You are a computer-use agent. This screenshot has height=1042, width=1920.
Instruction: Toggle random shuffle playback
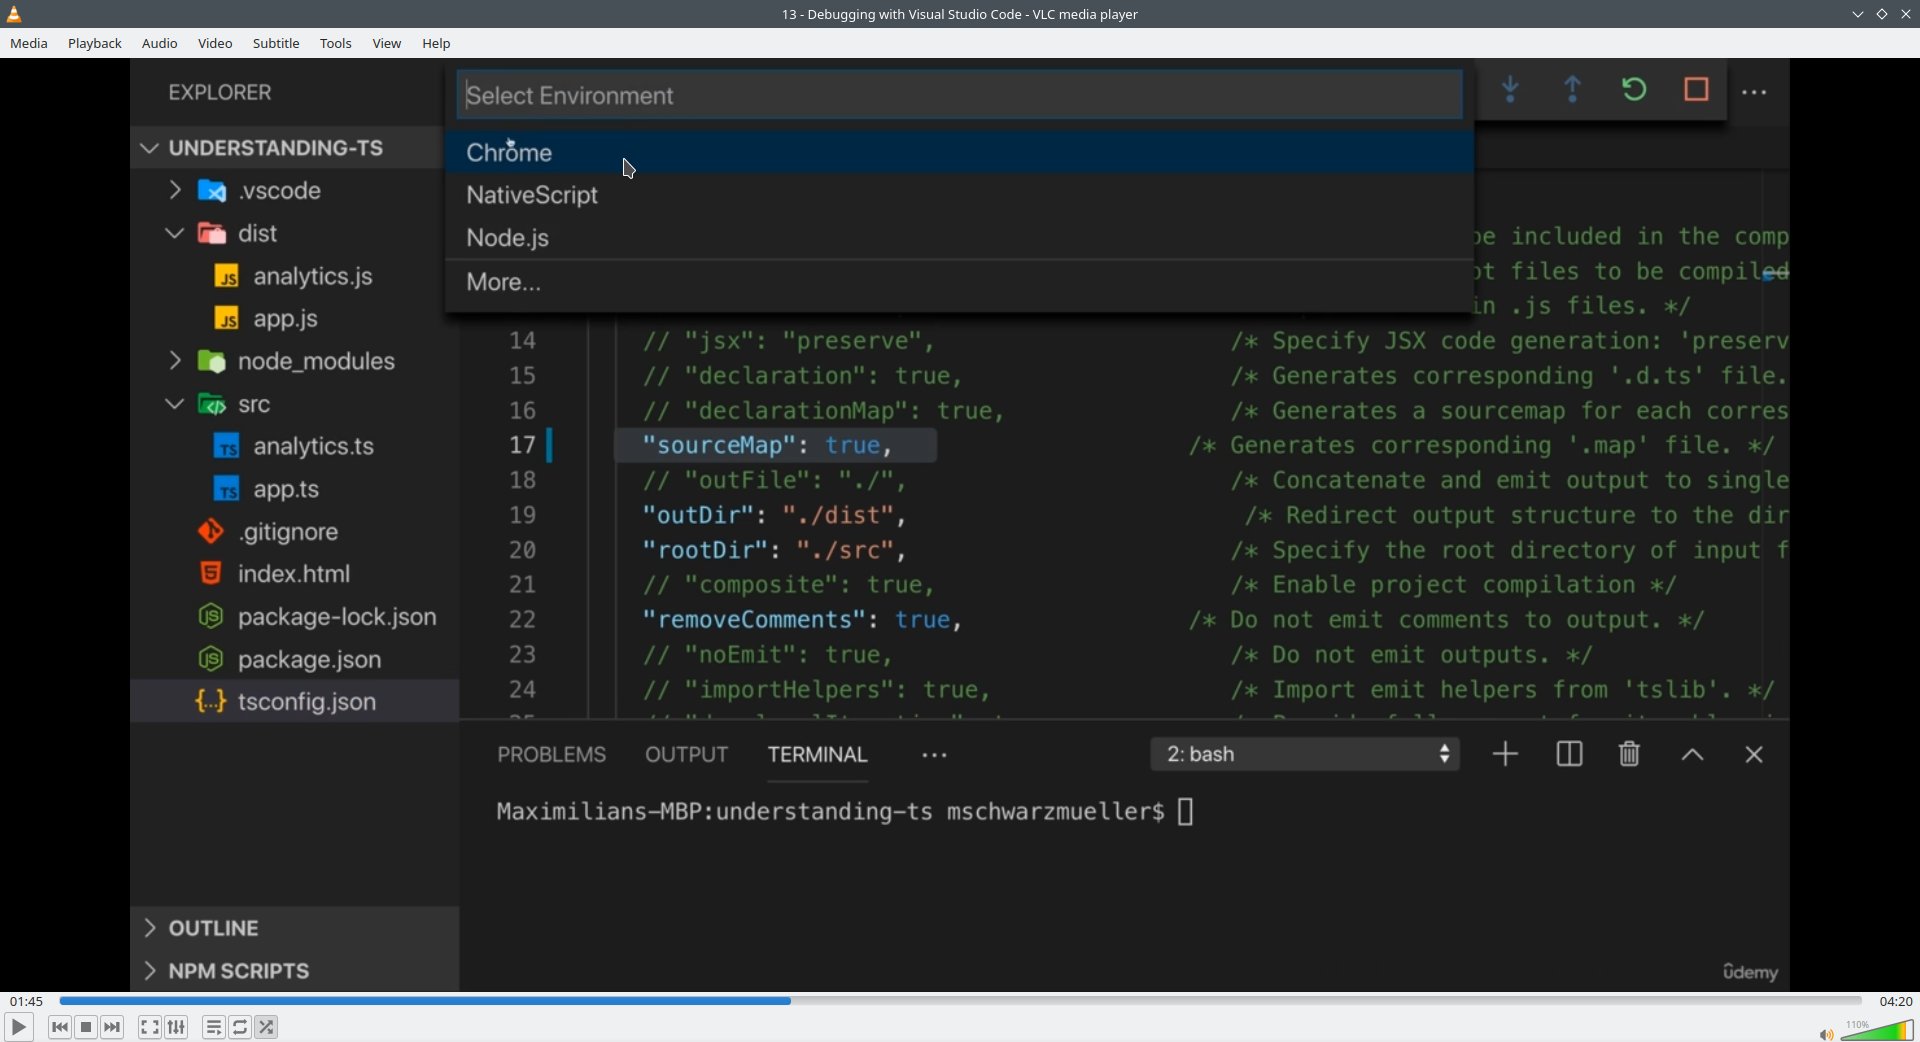(267, 1027)
